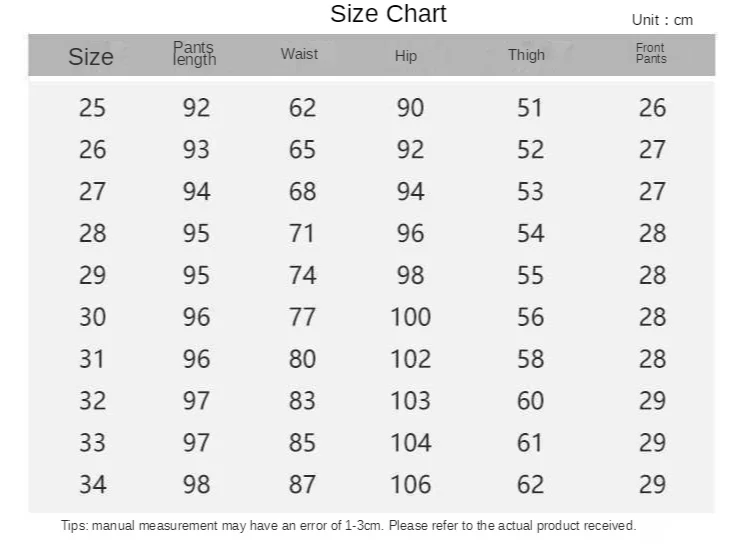Click thigh value 51
Viewport: 747px width, 548px height.
(530, 108)
